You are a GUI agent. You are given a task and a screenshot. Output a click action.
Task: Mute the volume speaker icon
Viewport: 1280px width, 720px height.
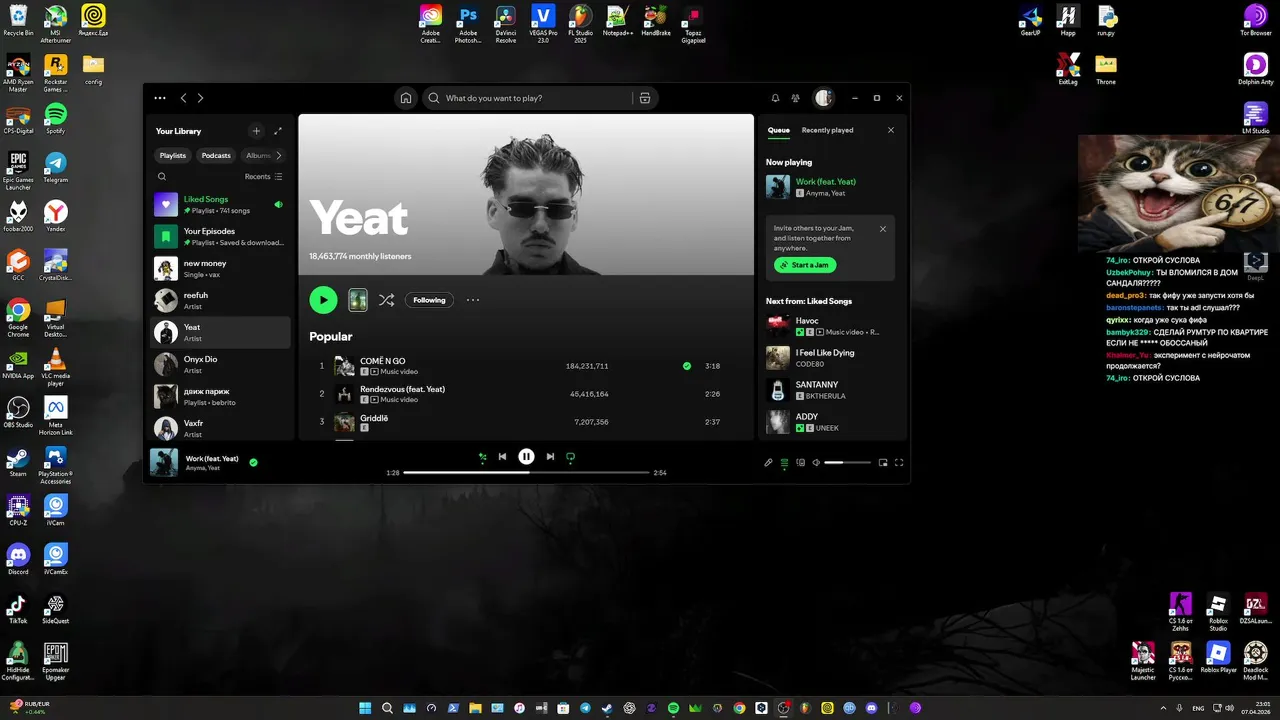[x=816, y=463]
